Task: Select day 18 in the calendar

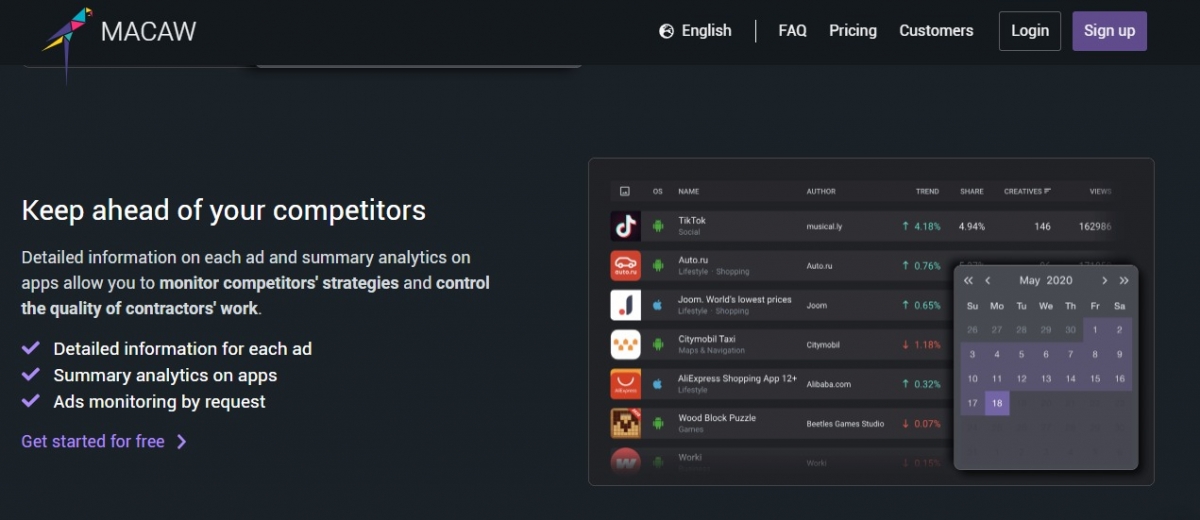Action: (x=997, y=404)
